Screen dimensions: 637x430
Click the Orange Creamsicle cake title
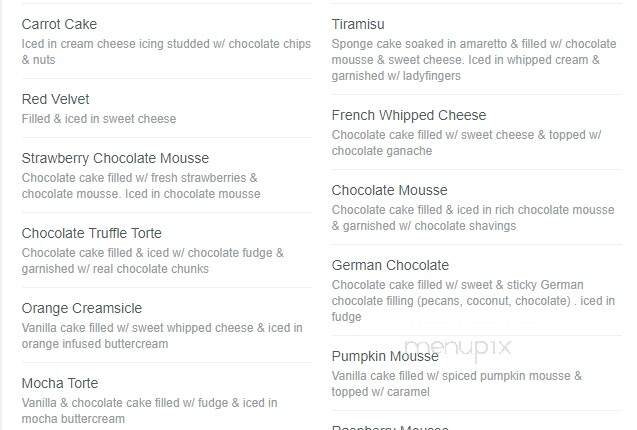[82, 308]
